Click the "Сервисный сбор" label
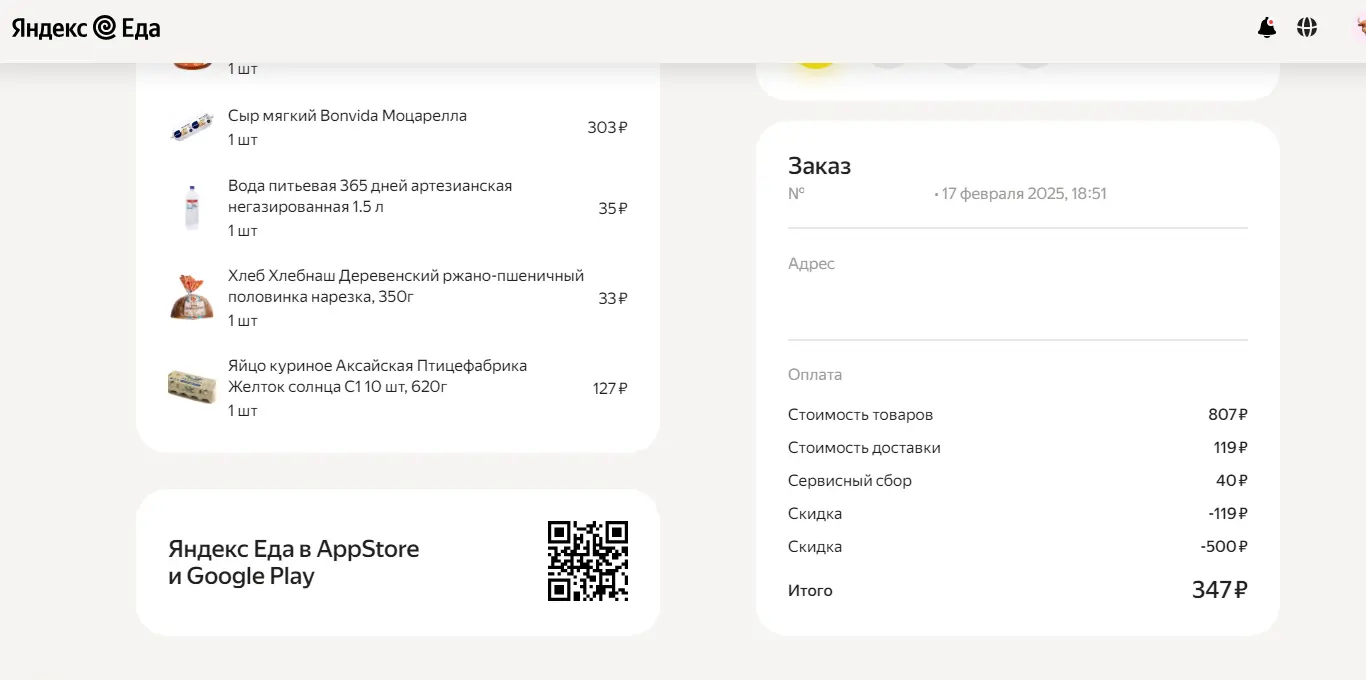Viewport: 1366px width, 680px height. [x=850, y=481]
